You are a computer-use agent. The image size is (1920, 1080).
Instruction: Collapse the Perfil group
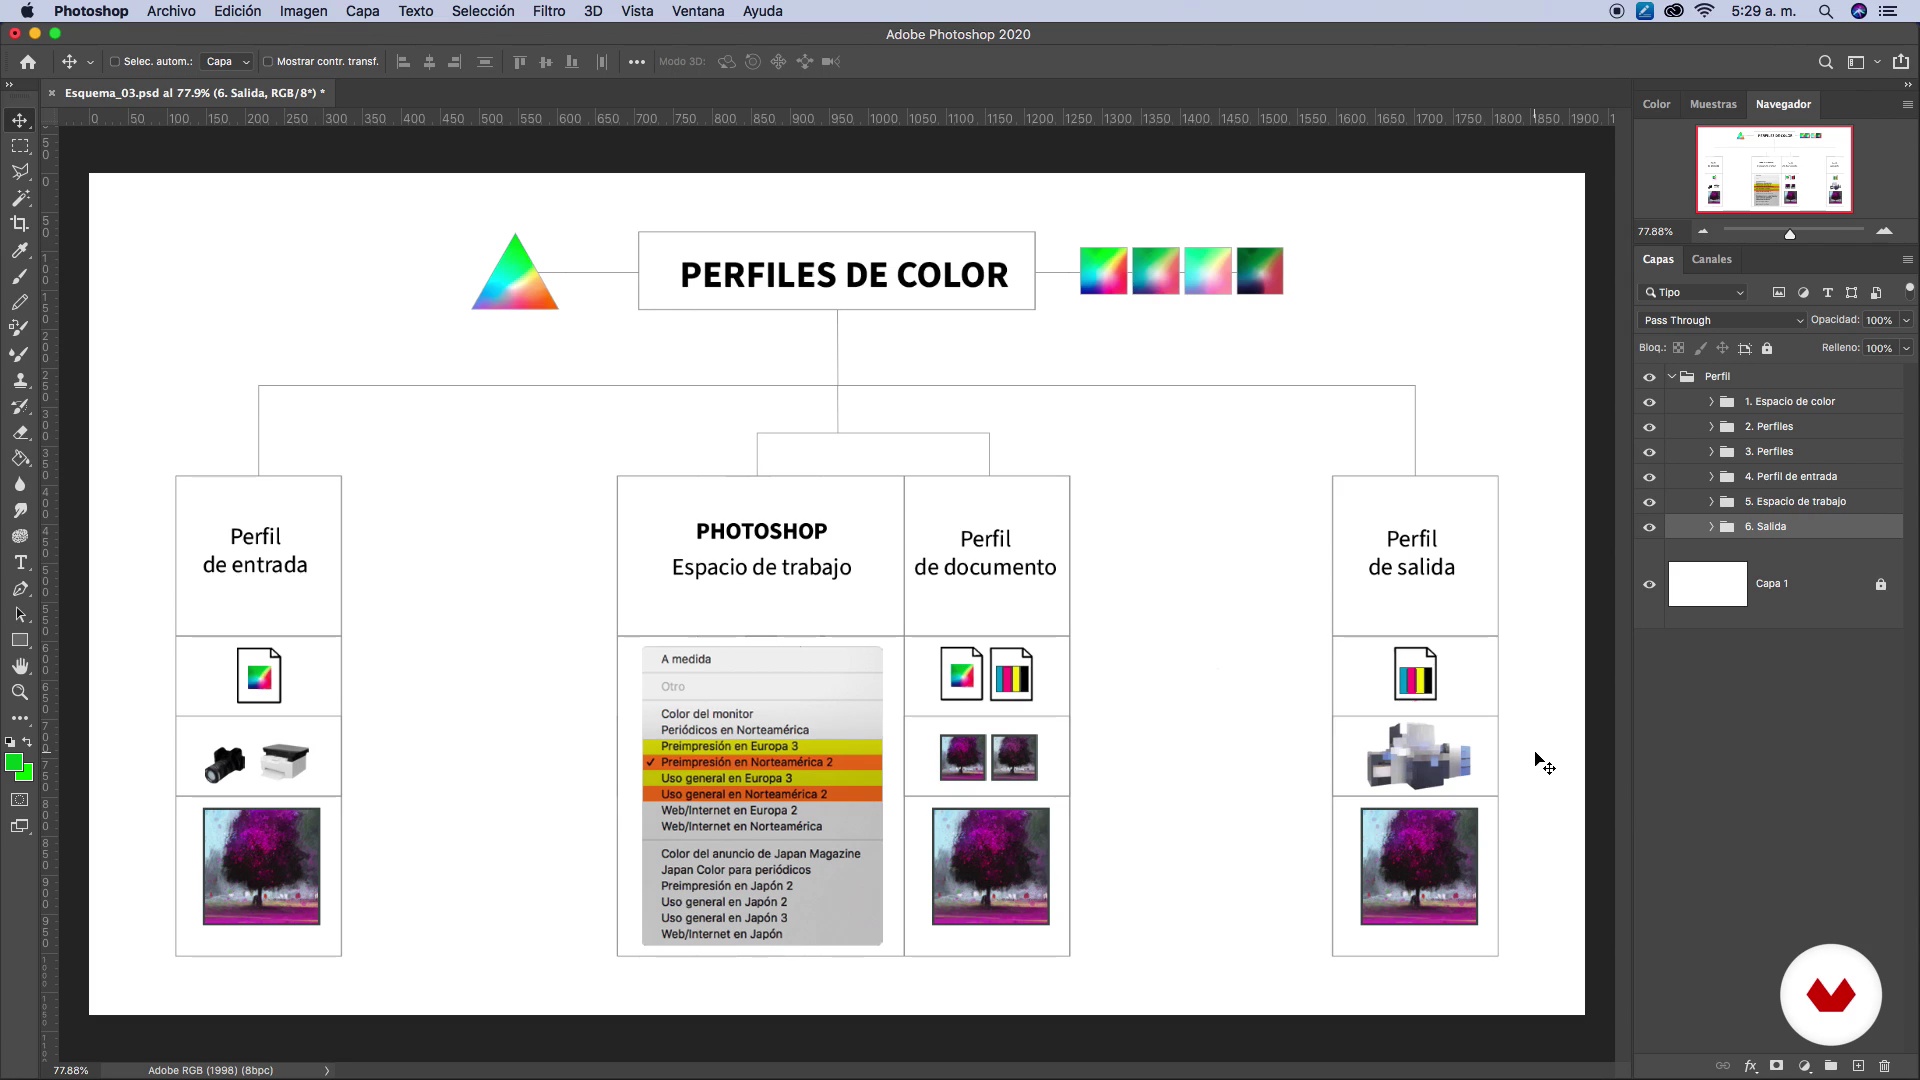click(x=1672, y=377)
